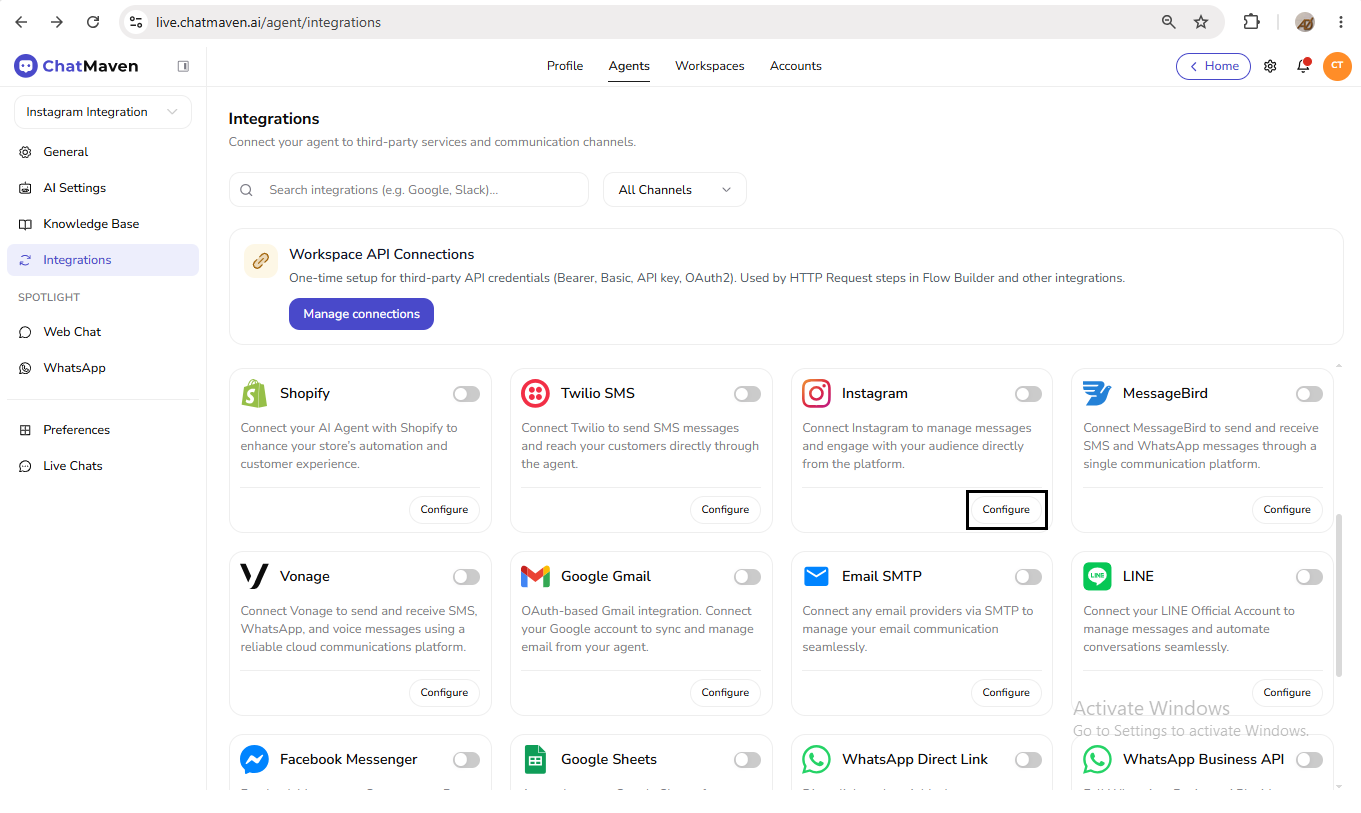Turn on the Instagram integration toggle
The image size is (1361, 813).
click(1028, 394)
